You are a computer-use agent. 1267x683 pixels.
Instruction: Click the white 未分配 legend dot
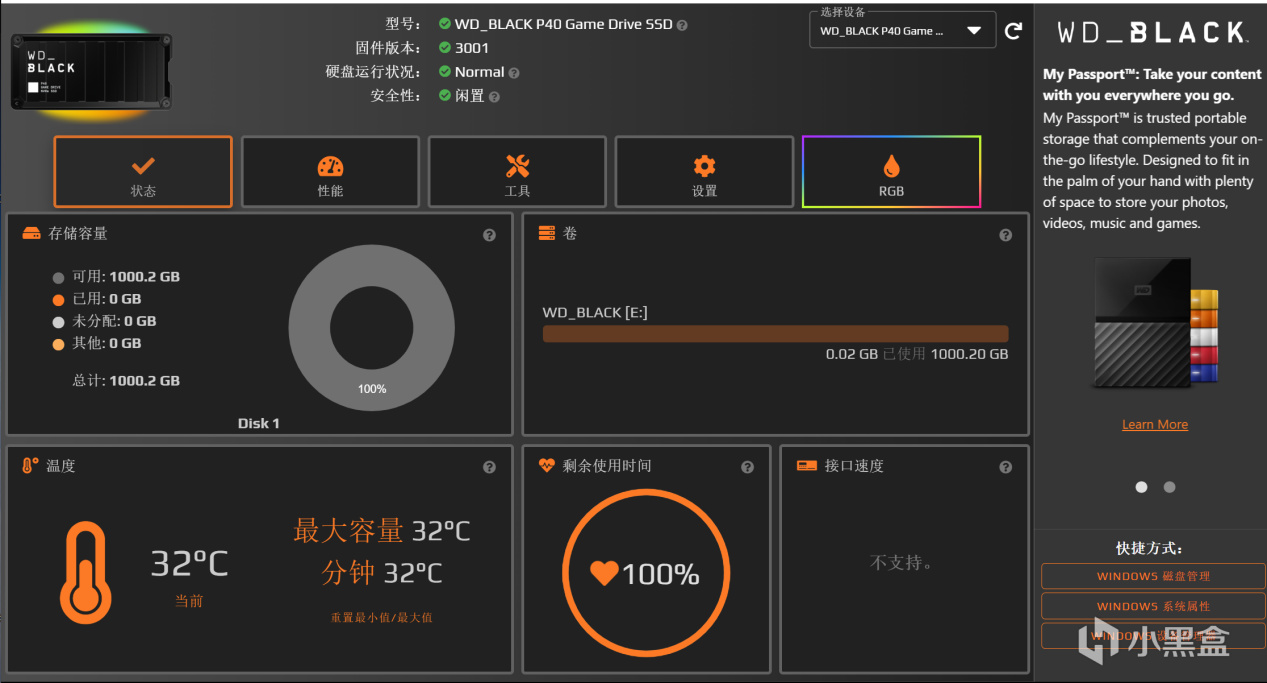click(x=59, y=321)
